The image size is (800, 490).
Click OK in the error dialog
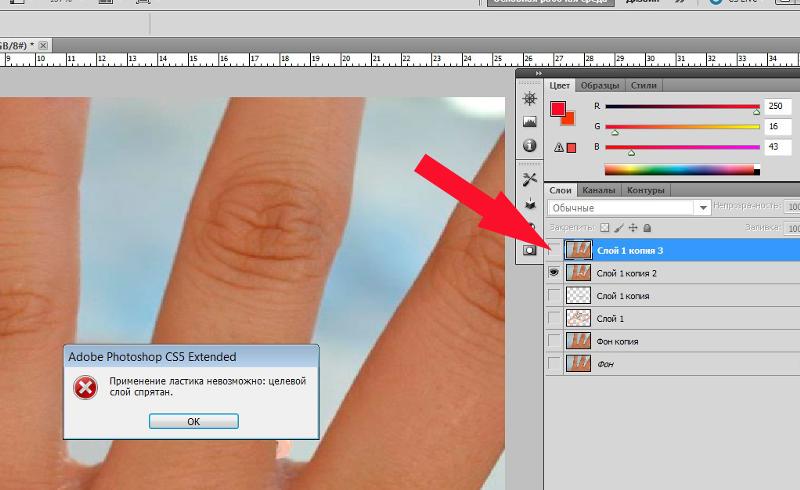193,421
